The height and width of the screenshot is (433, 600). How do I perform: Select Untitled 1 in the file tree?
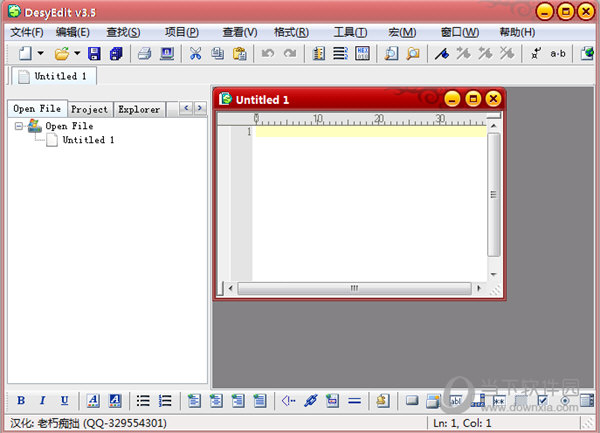tap(88, 140)
